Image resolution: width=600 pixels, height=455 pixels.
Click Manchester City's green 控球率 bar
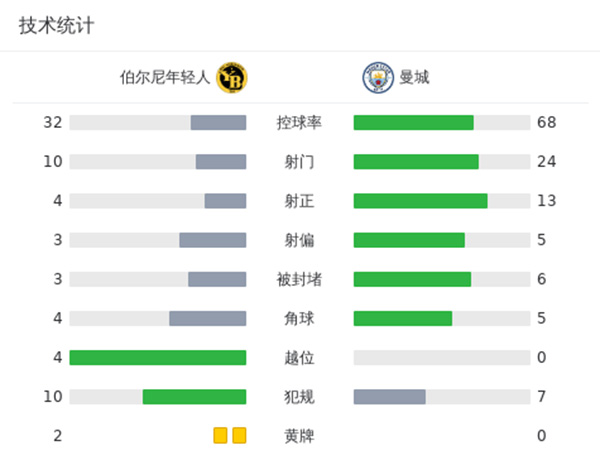[x=413, y=123]
